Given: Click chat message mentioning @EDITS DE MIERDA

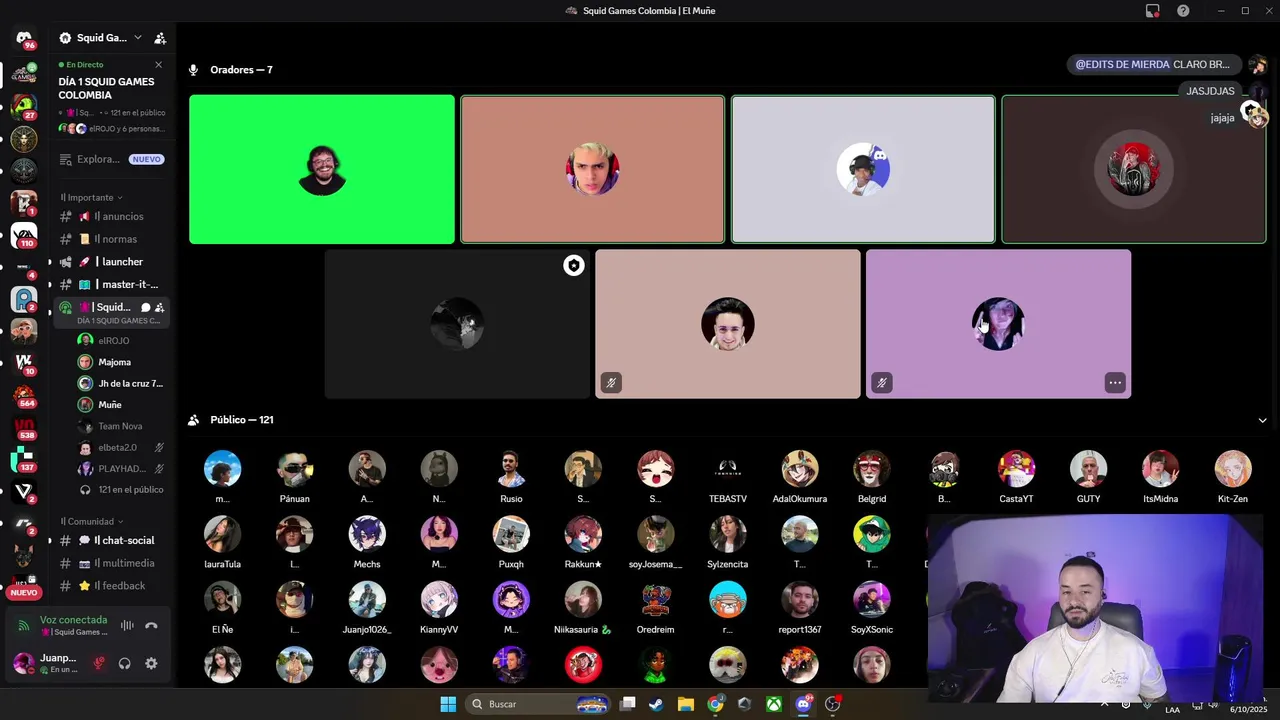Looking at the screenshot, I should 1152,64.
